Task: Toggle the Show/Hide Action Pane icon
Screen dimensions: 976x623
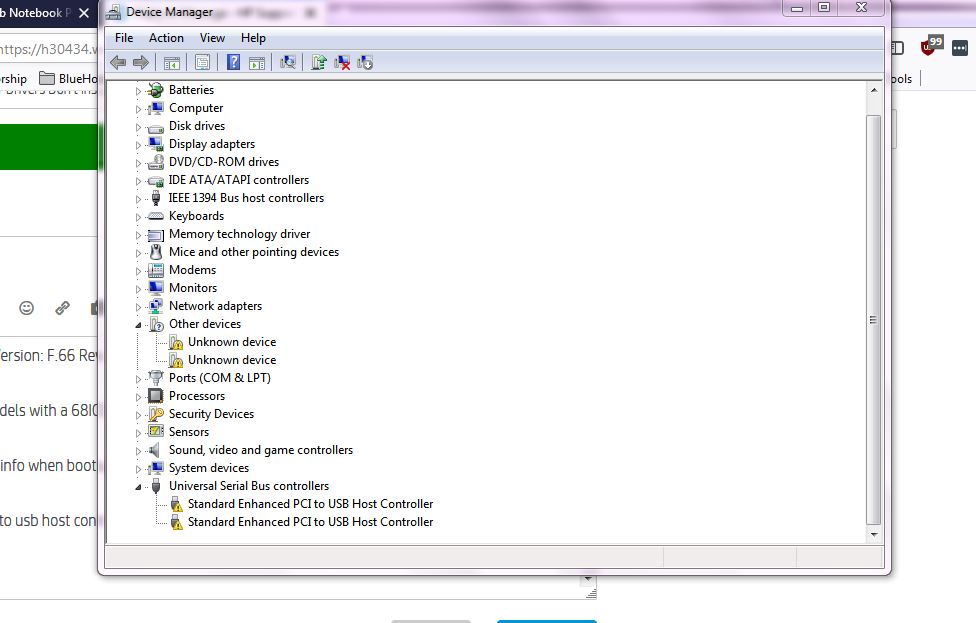Action: click(256, 62)
